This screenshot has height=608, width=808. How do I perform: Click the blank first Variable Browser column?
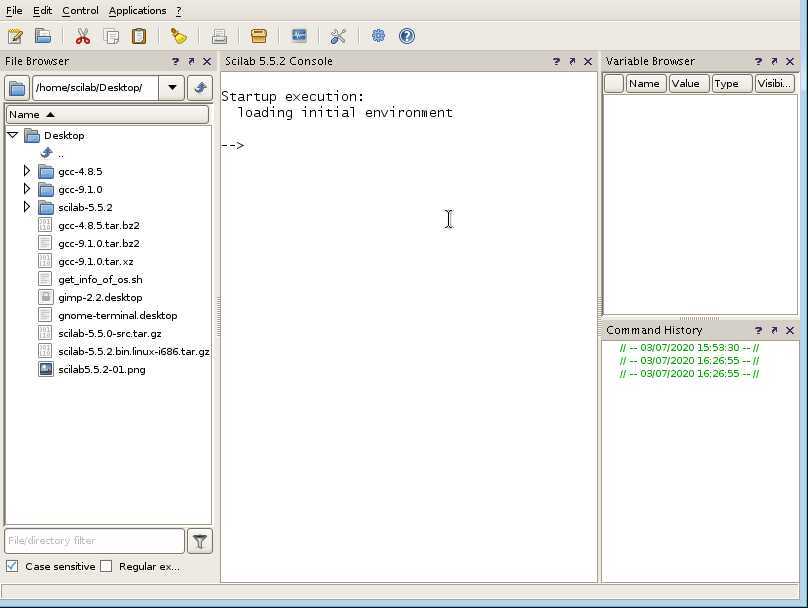[614, 83]
